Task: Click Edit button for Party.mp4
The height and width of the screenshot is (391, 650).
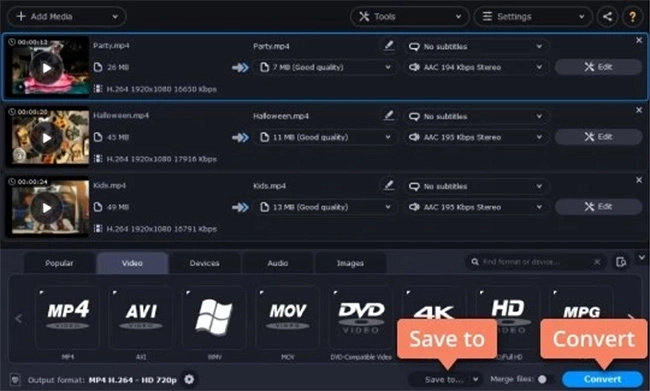Action: click(x=598, y=67)
